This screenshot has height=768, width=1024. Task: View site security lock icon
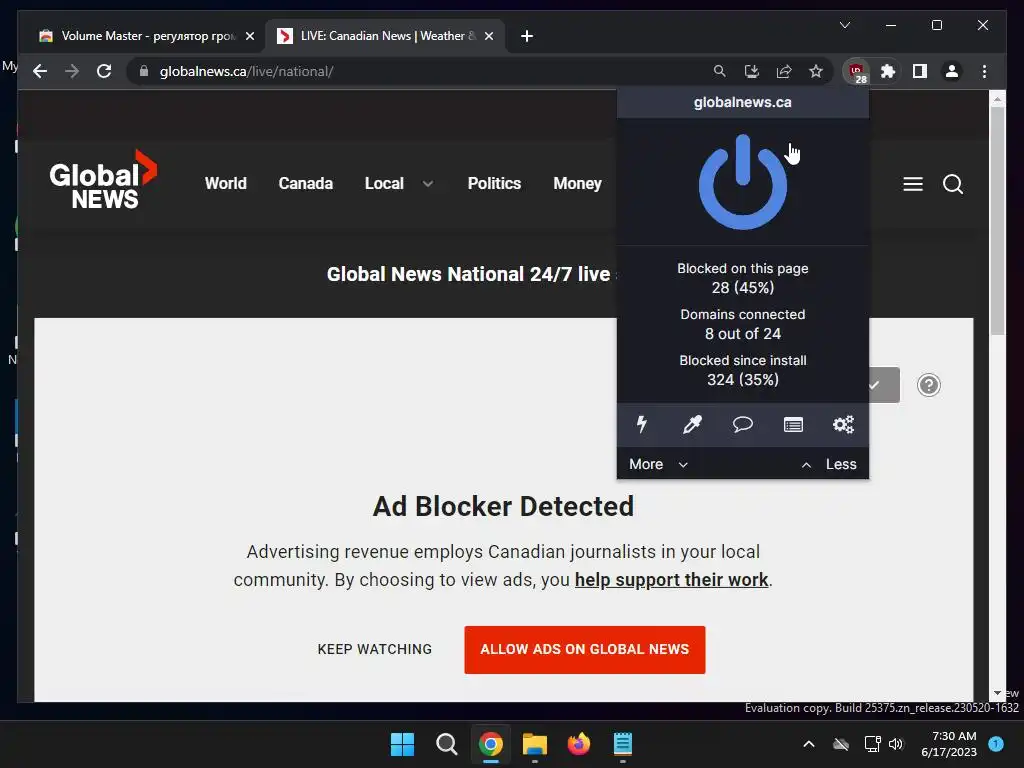(144, 71)
